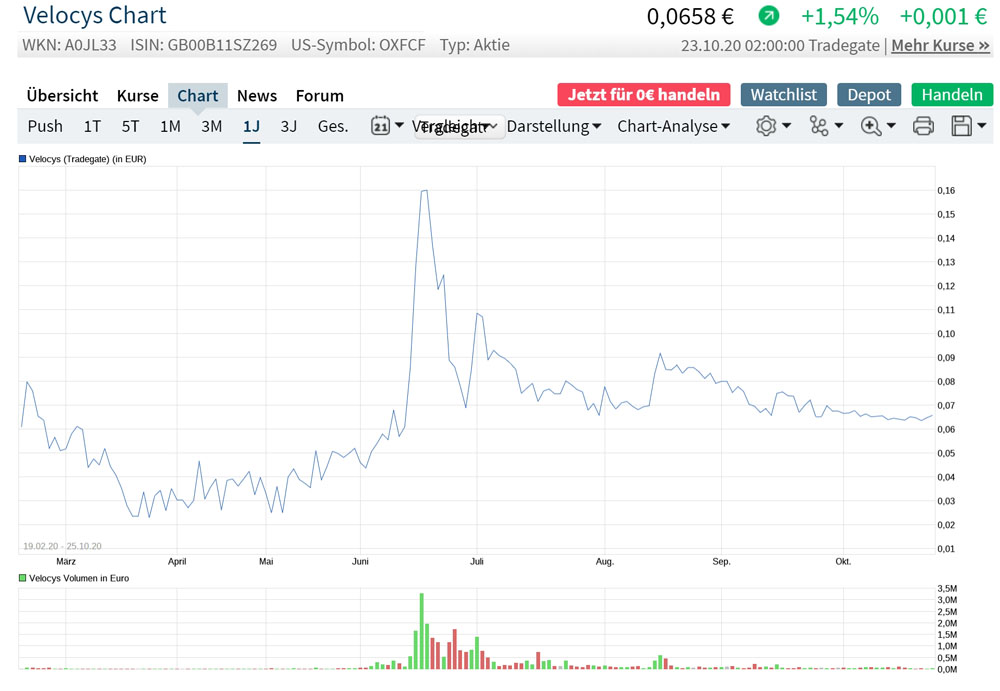Expand the share icon dropdown arrow
The image size is (1000, 691).
tap(839, 126)
